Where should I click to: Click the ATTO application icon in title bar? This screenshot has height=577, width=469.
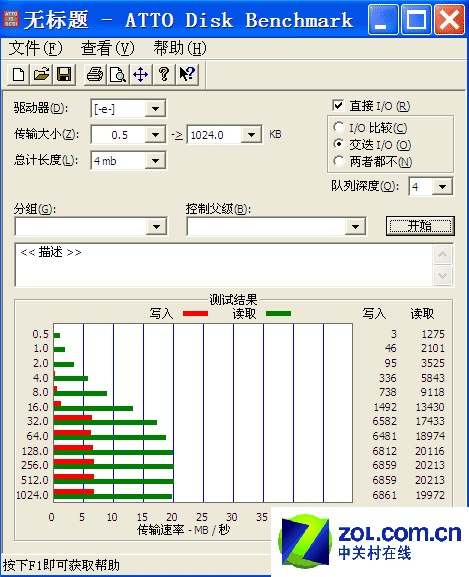click(11, 19)
